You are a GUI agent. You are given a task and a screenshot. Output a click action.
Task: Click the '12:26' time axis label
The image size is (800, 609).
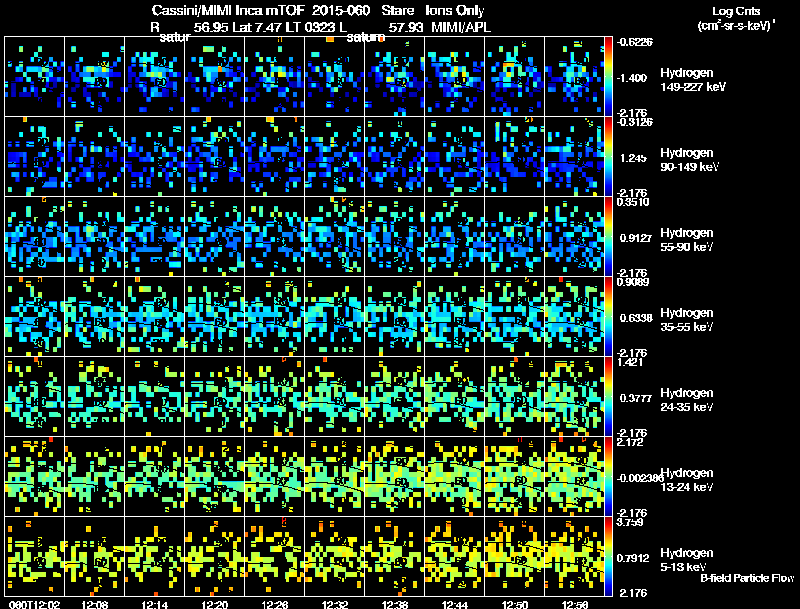tap(274, 604)
